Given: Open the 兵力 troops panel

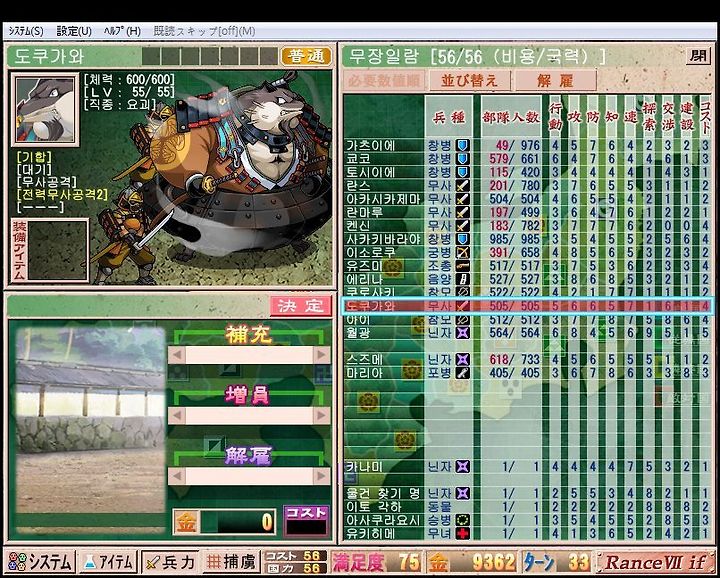Looking at the screenshot, I should [x=170, y=562].
